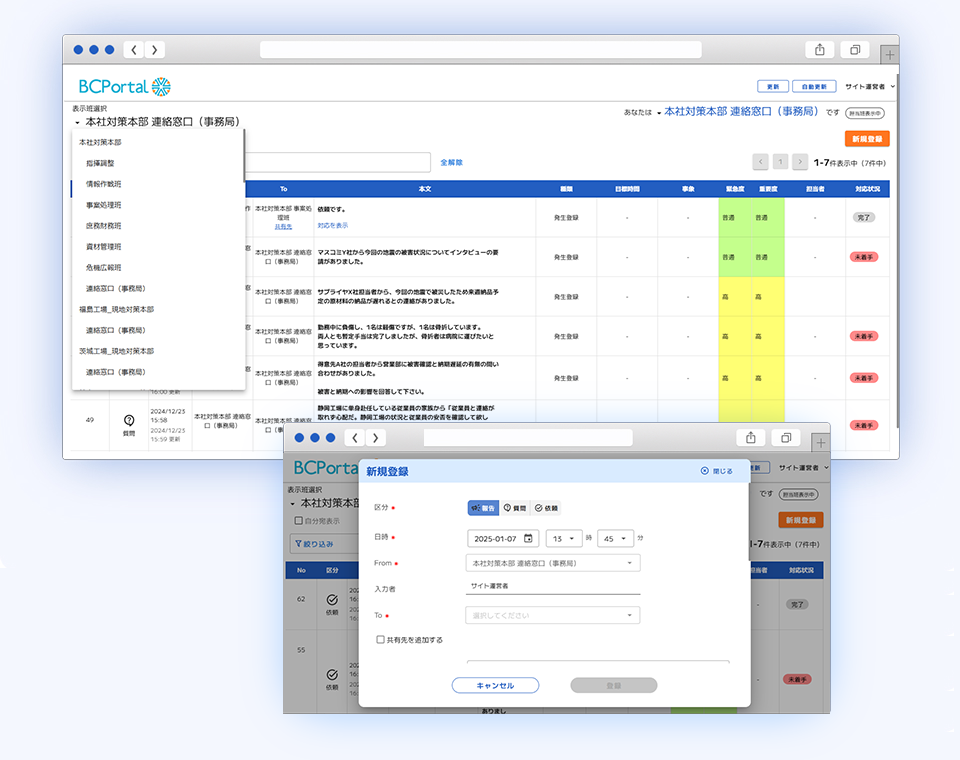Open the To dropdown showing 選択してください
This screenshot has height=760, width=960.
[x=553, y=615]
